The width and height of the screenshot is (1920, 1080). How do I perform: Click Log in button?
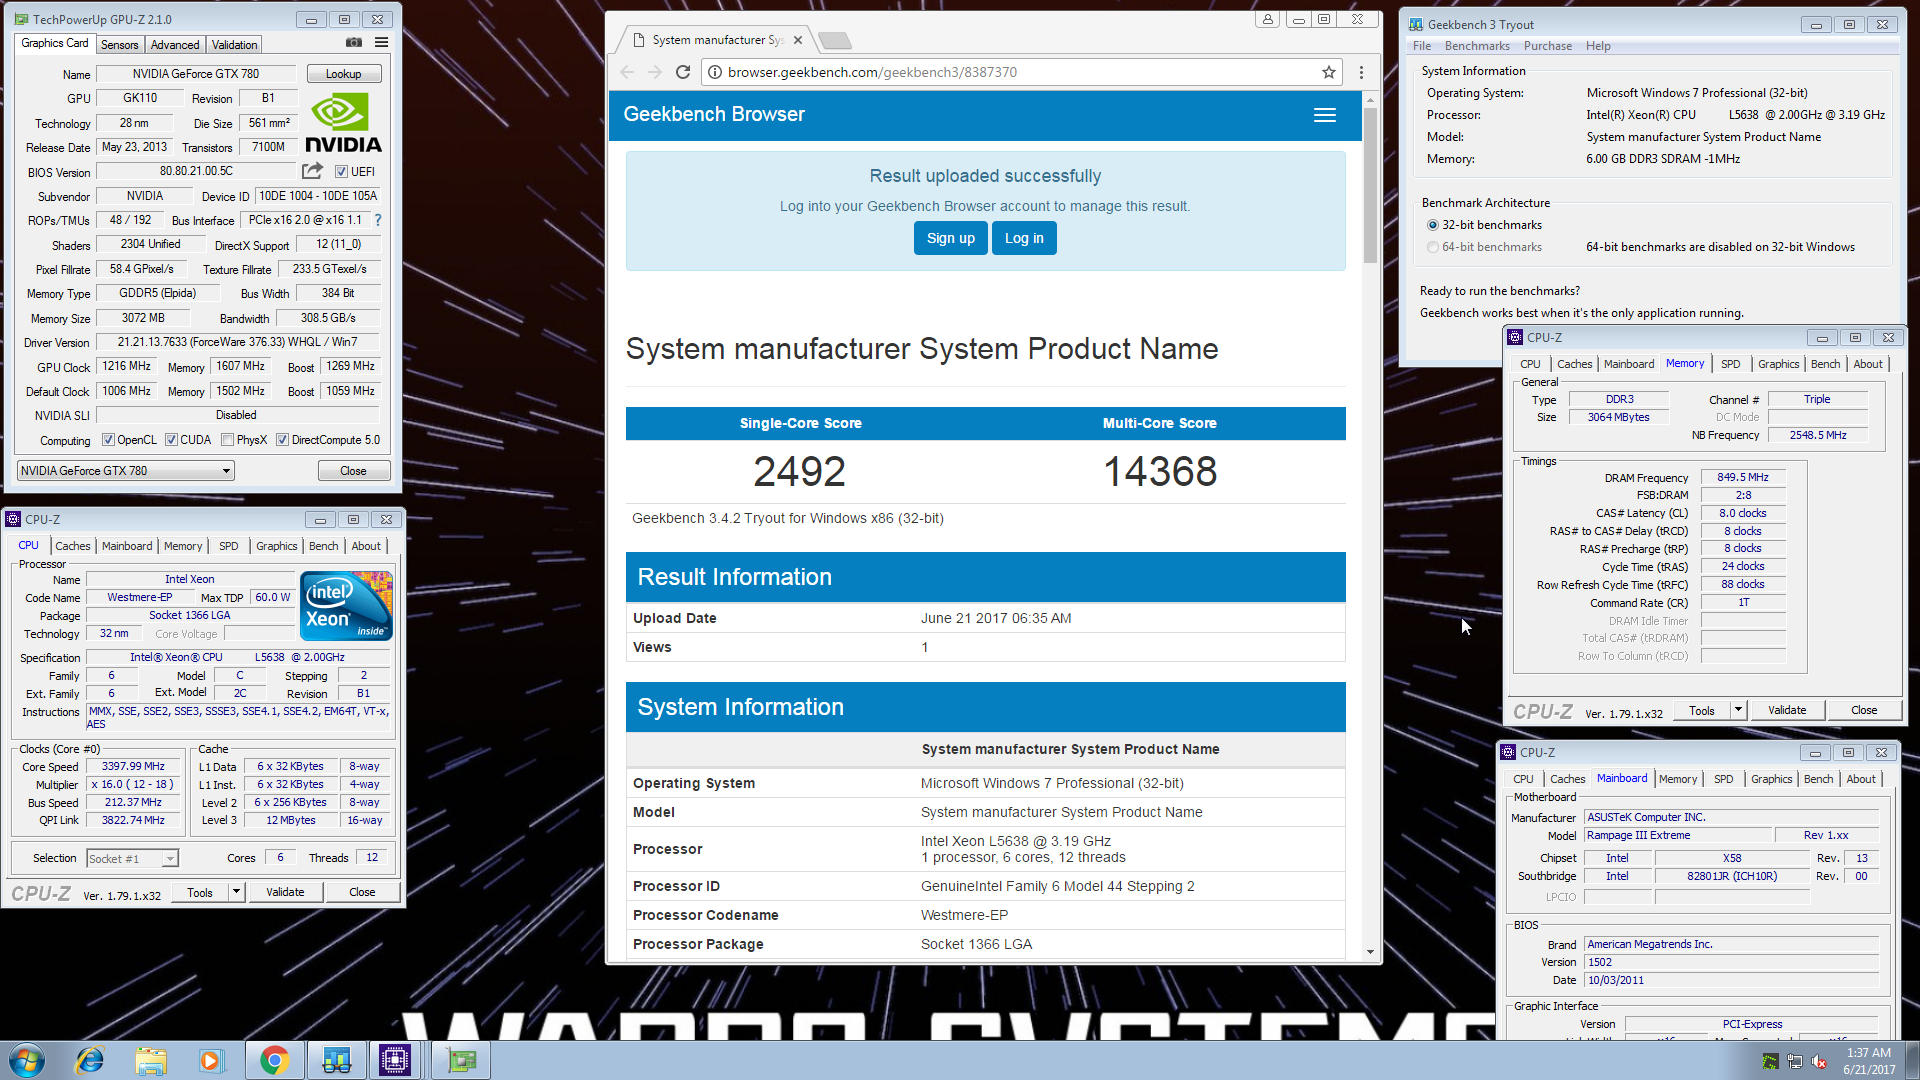(x=1024, y=238)
